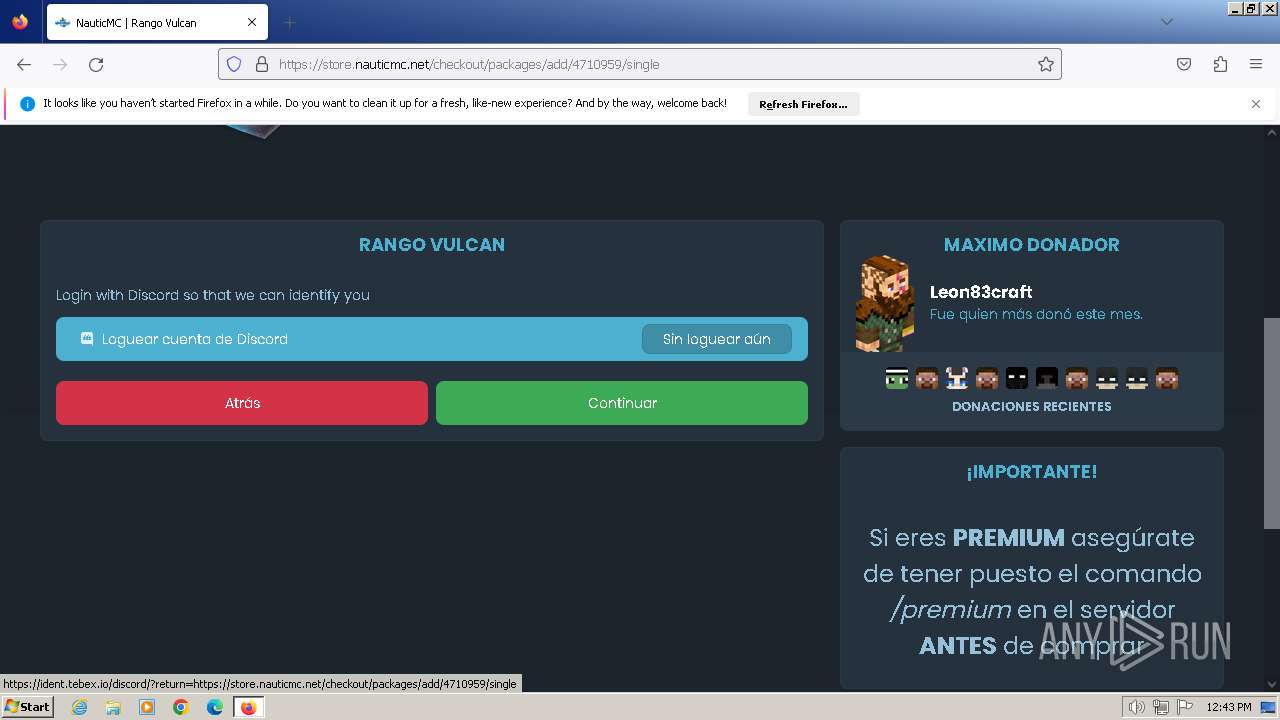The width and height of the screenshot is (1280, 720).
Task: Go back with the browser back arrow
Action: point(24,64)
